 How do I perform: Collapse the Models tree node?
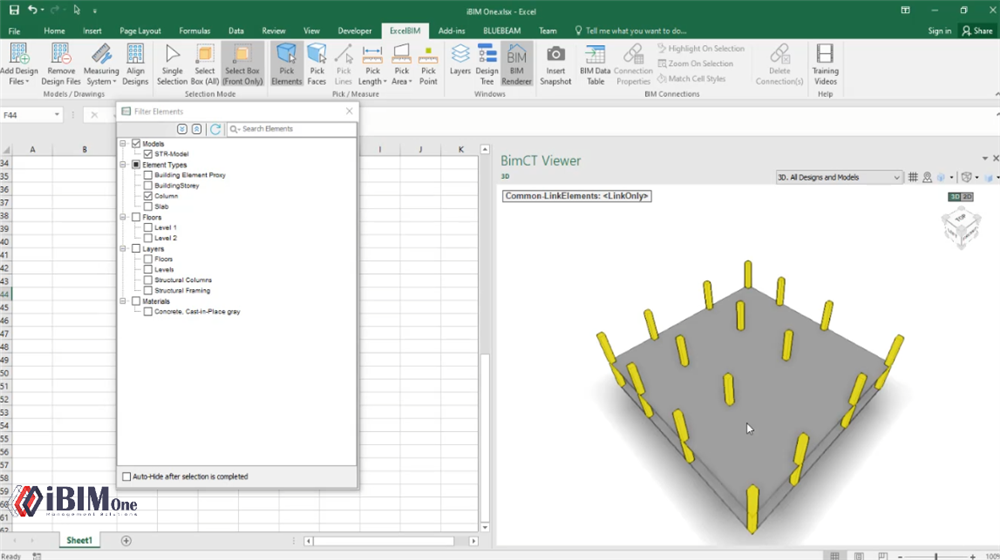[123, 144]
